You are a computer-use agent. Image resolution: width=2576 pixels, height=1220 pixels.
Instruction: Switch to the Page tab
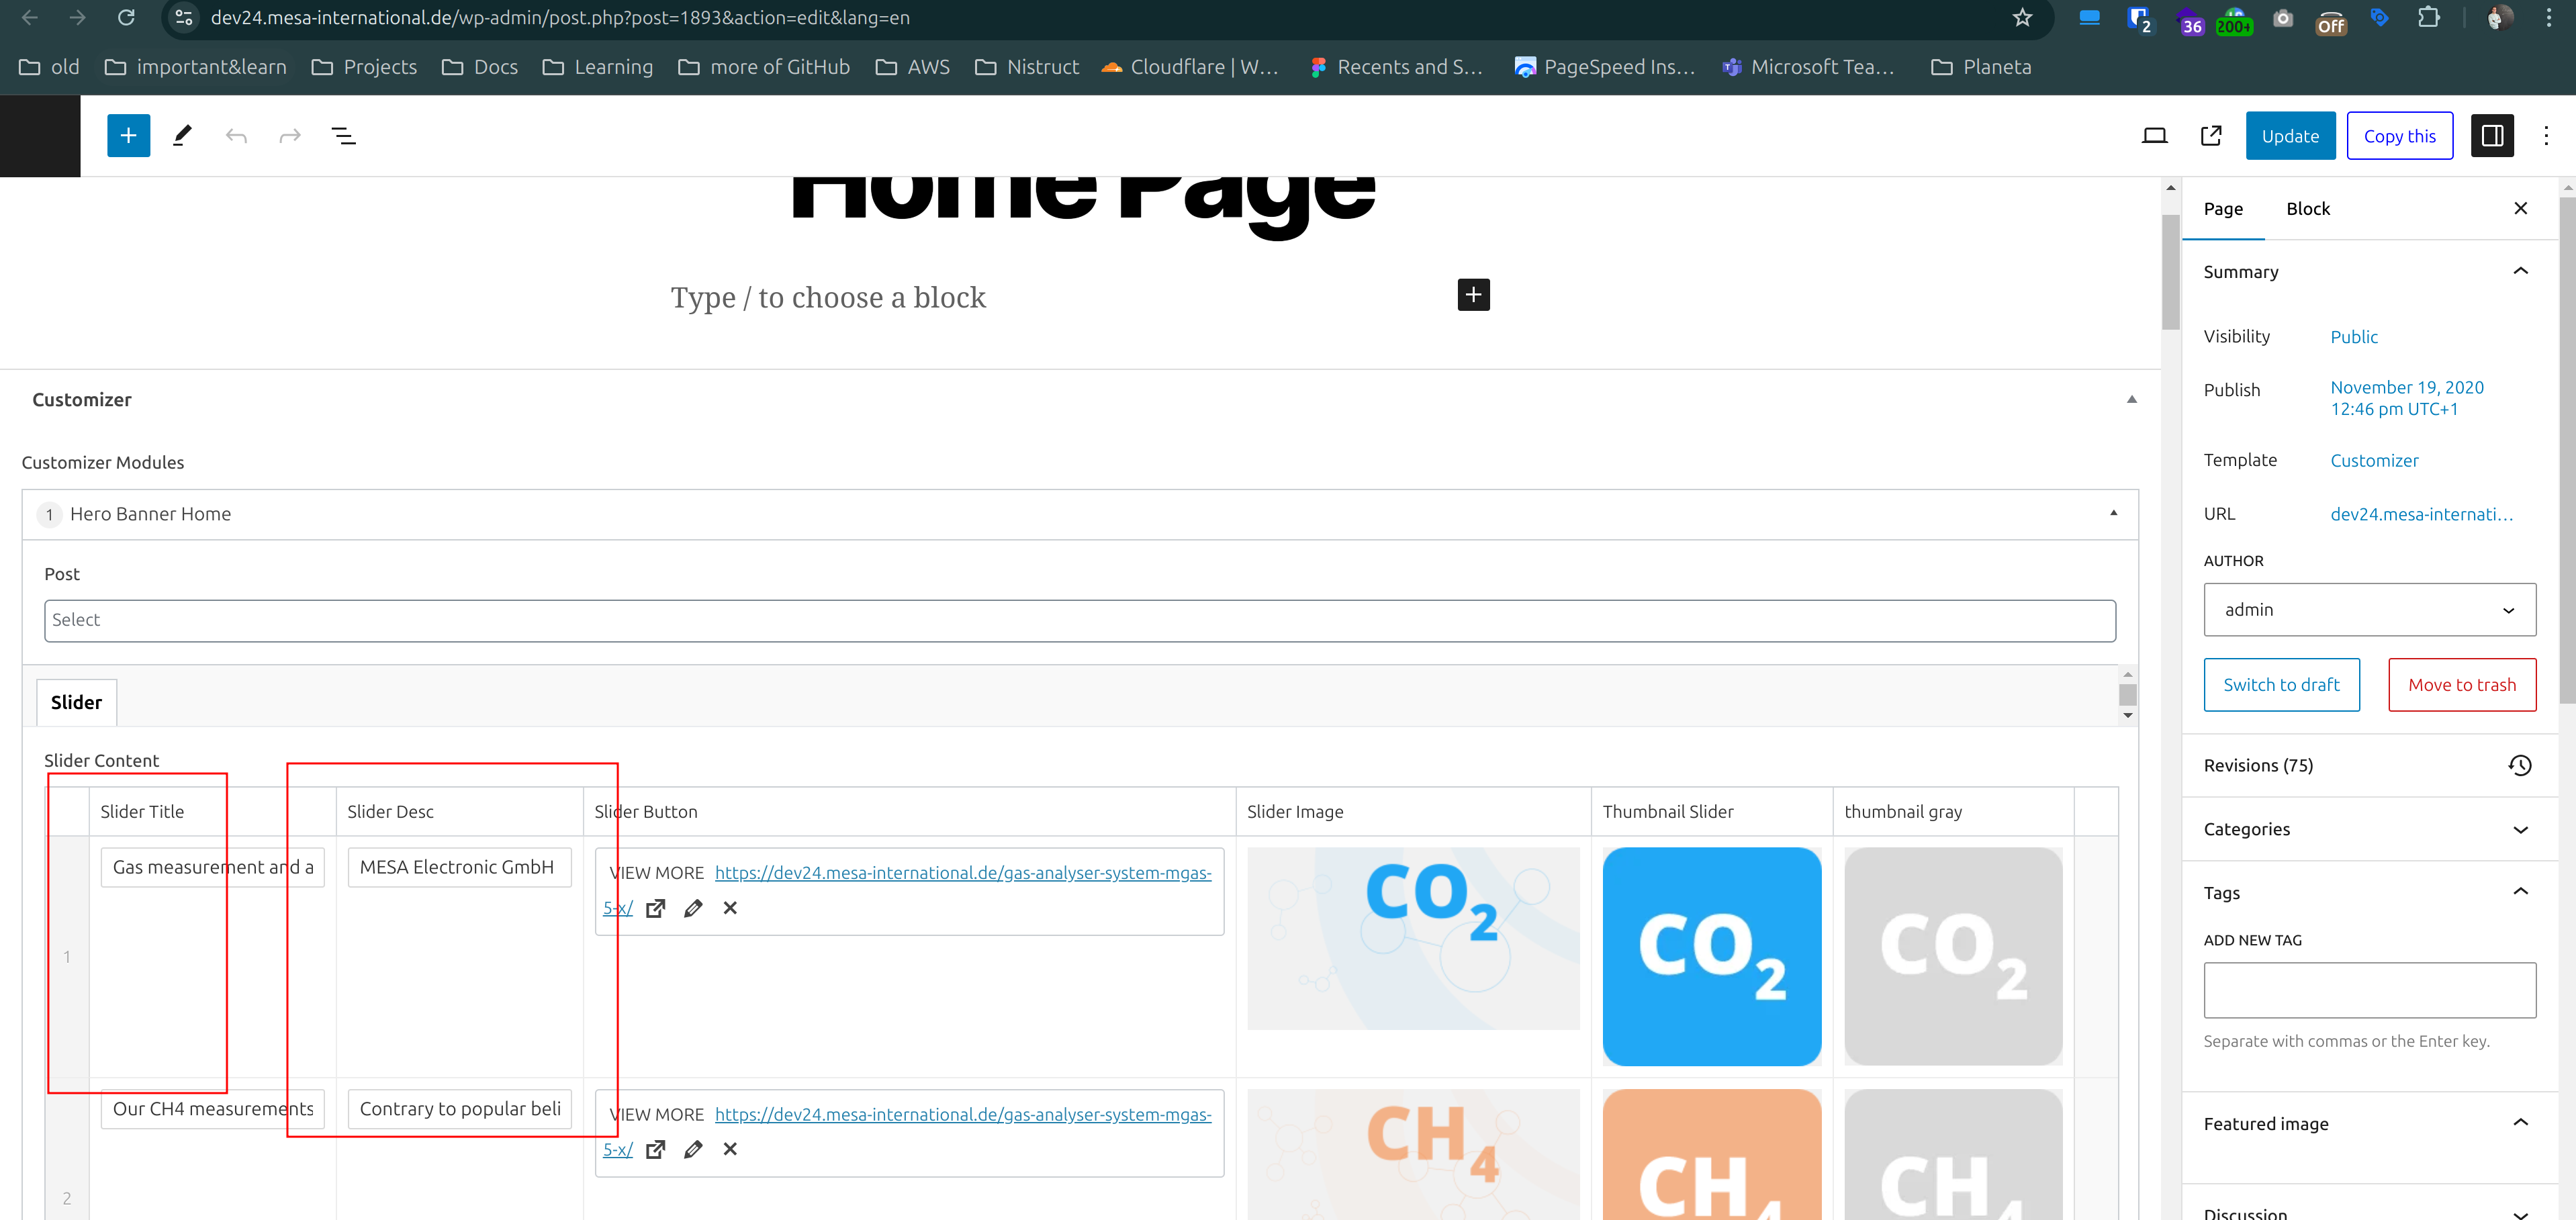pos(2223,209)
